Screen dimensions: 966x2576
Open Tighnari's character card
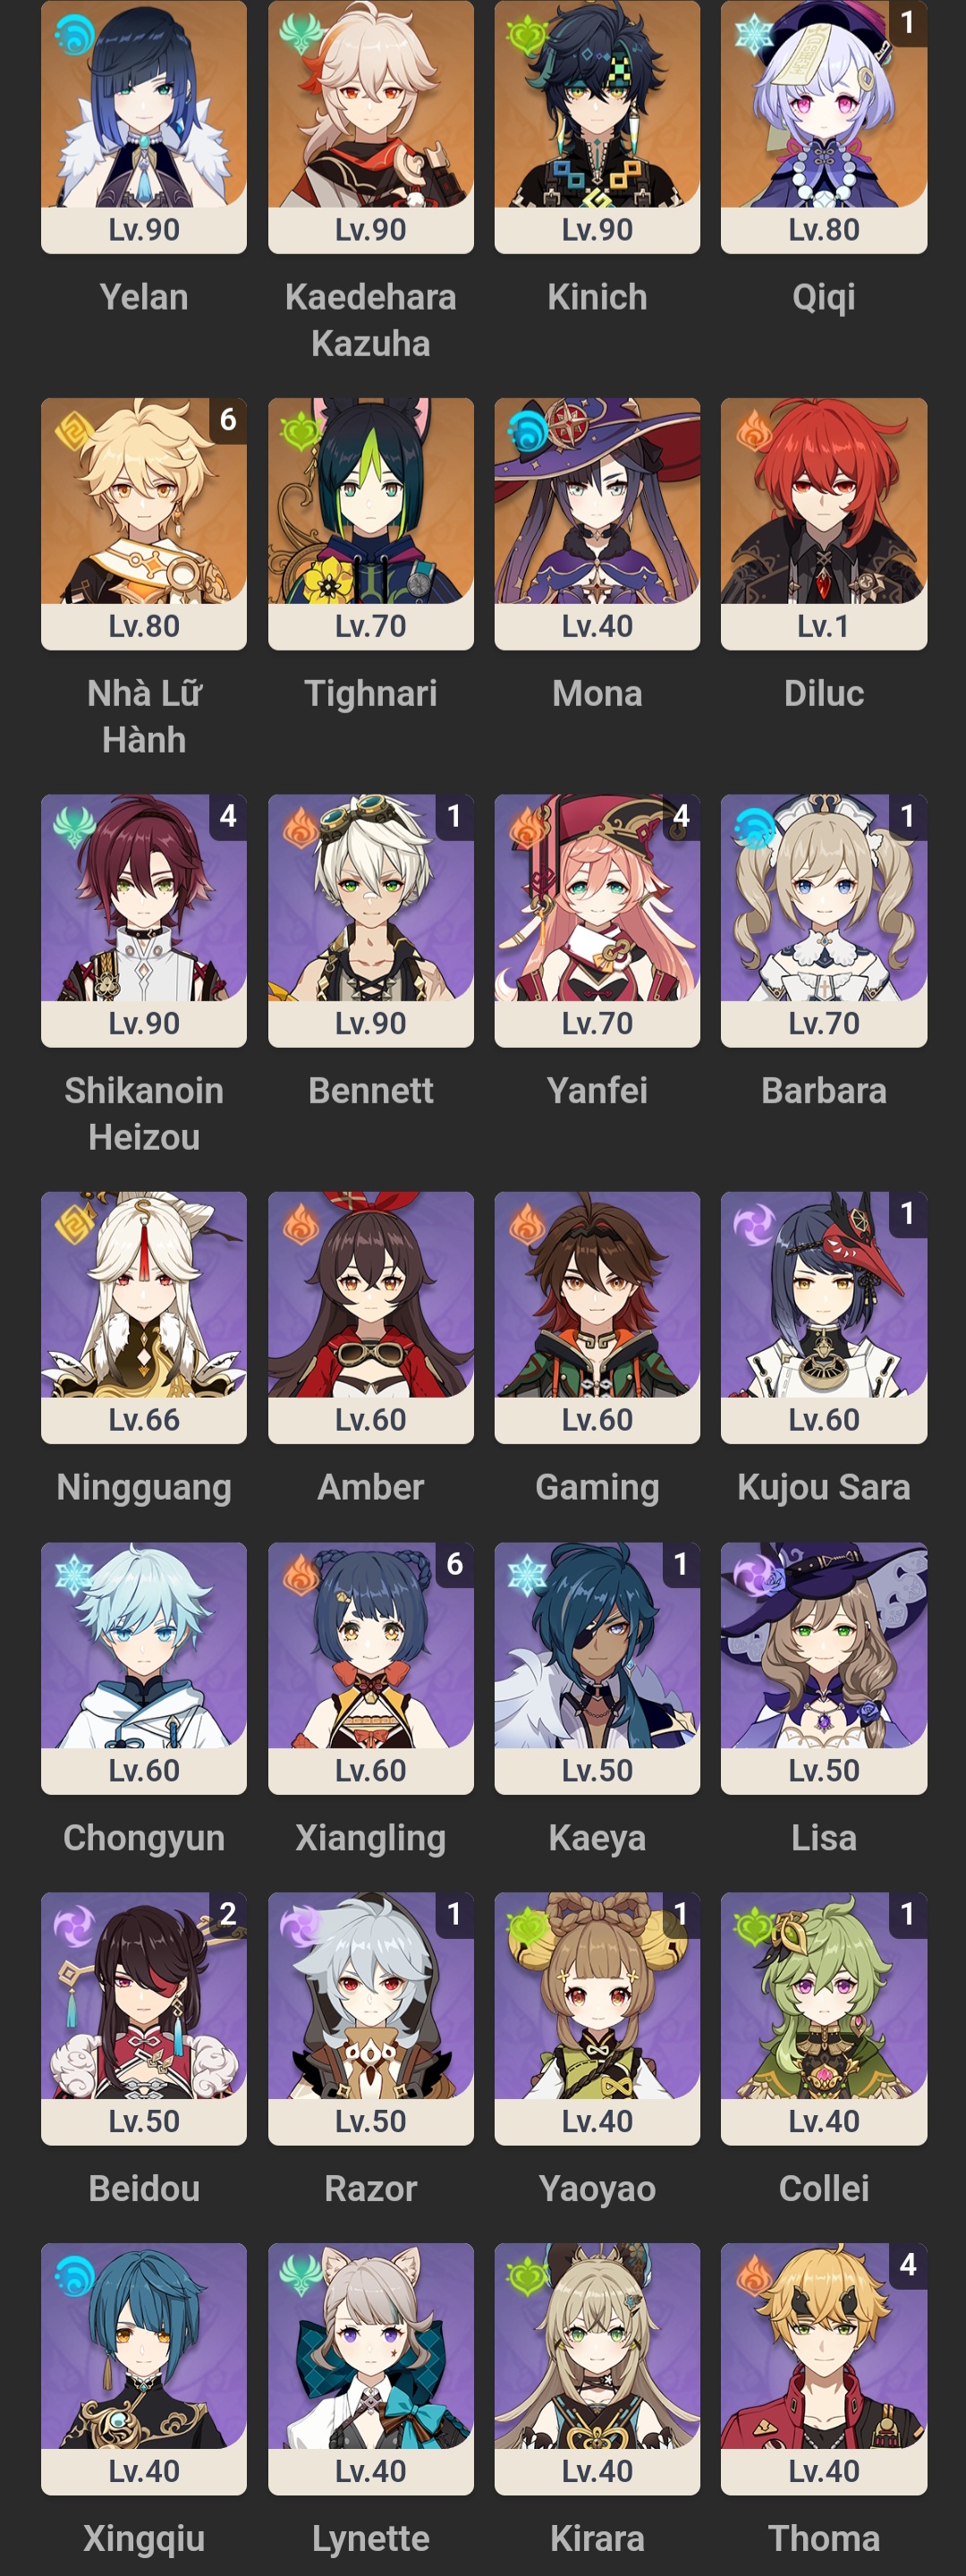(x=370, y=524)
